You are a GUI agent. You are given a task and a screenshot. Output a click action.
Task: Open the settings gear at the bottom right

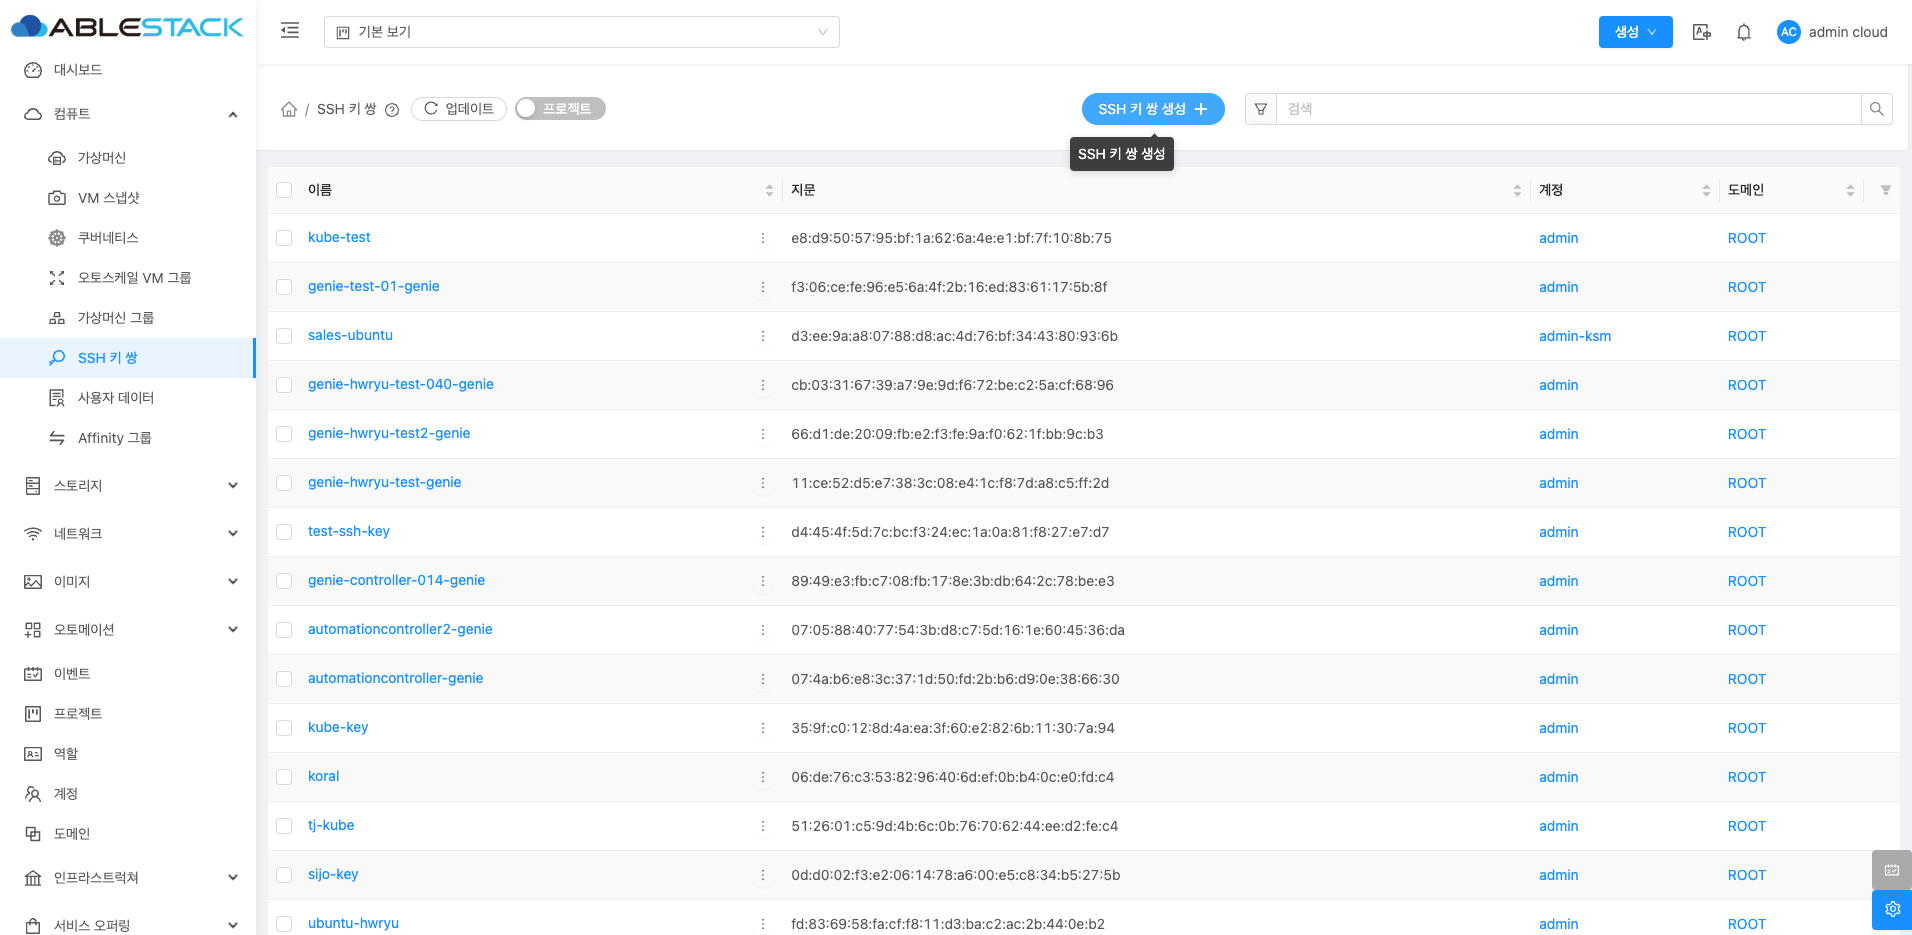click(x=1891, y=909)
